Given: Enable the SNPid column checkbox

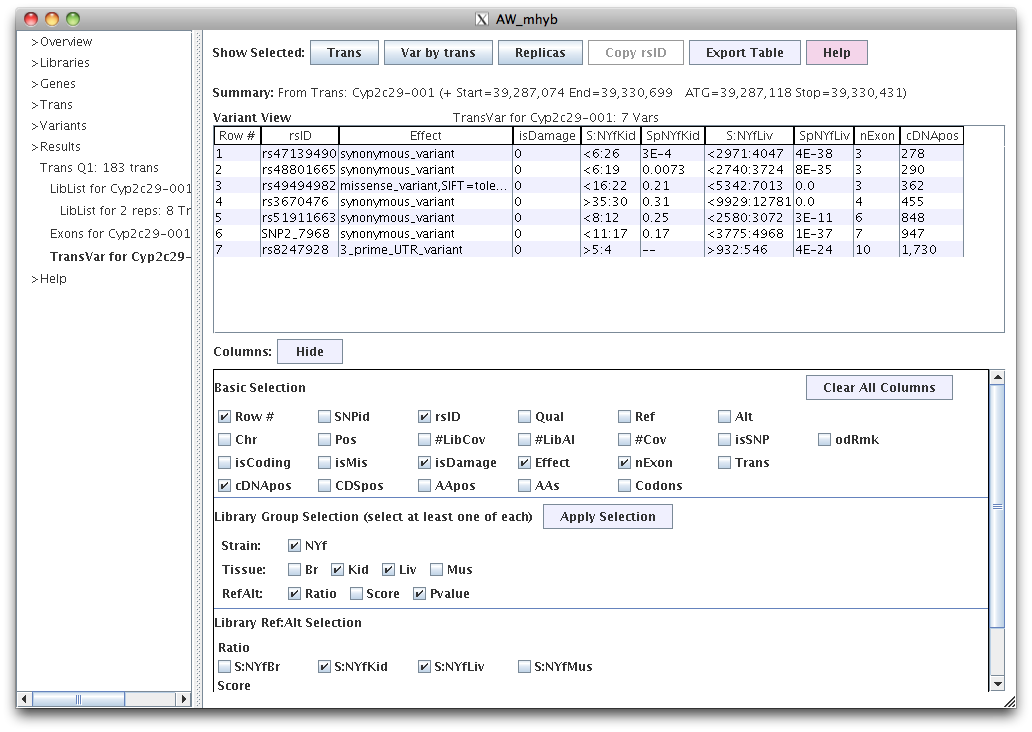Looking at the screenshot, I should (x=325, y=417).
